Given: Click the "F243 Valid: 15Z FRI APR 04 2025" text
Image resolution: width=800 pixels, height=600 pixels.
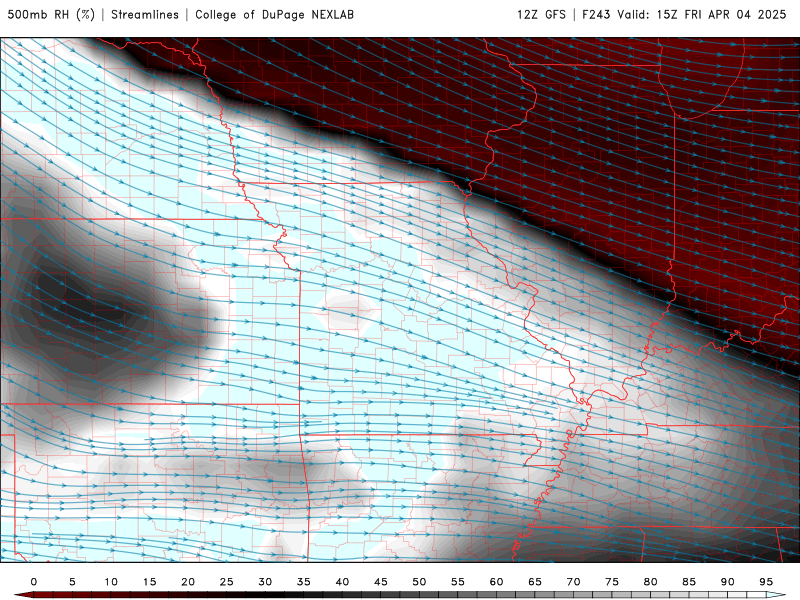Looking at the screenshot, I should [685, 14].
